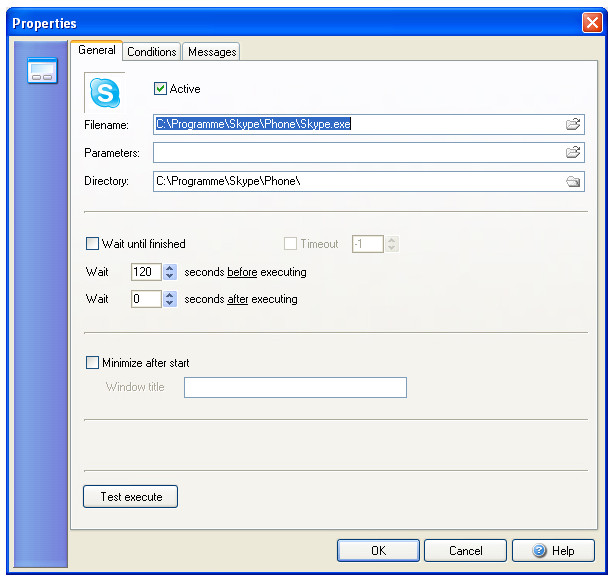Image resolution: width=613 pixels, height=581 pixels.
Task: Click the Skype program icon
Action: (x=105, y=93)
